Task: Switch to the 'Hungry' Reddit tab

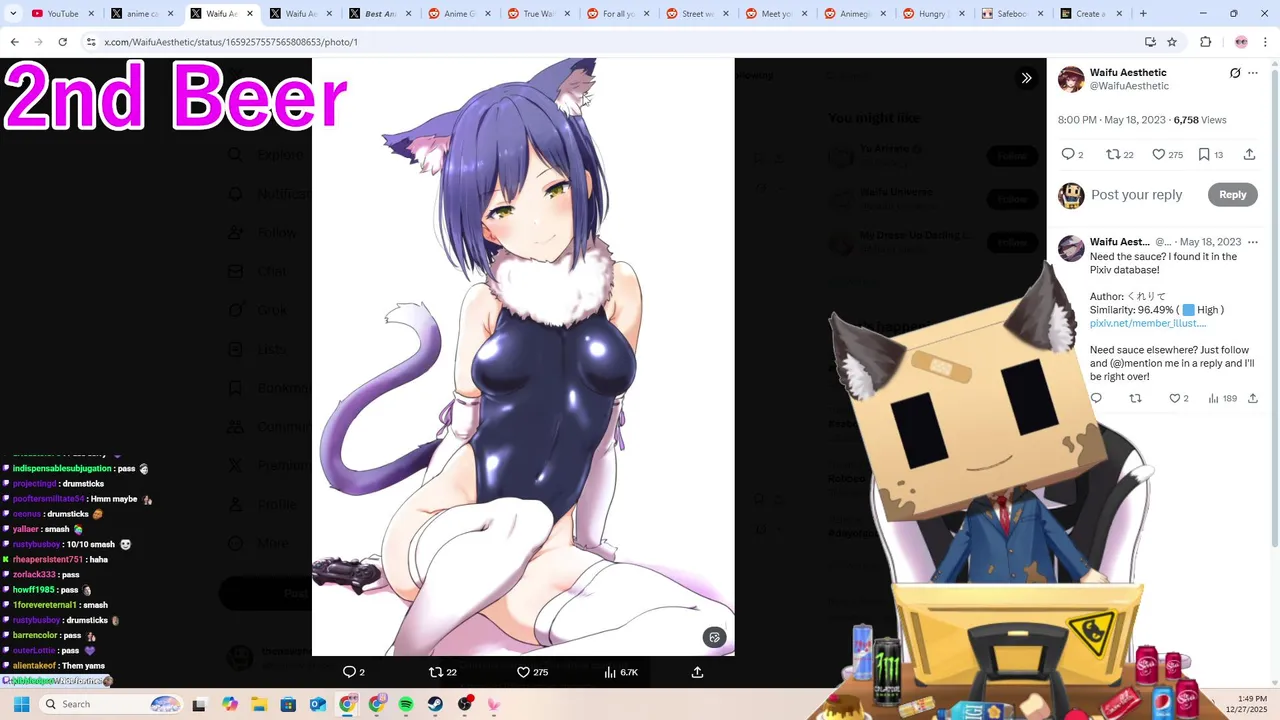Action: (x=933, y=14)
